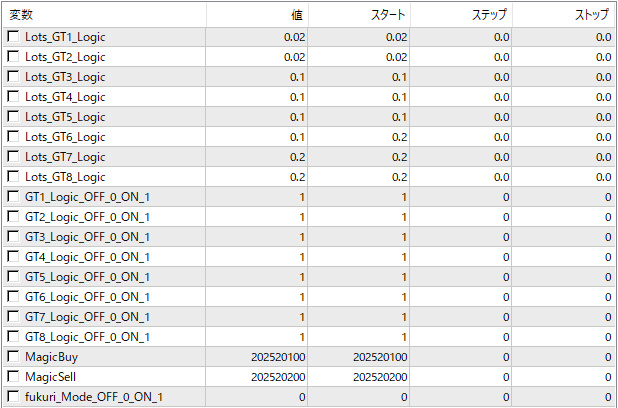Check the GT6_Logic_OFF_0_ON_1 checkbox
The width and height of the screenshot is (618, 408).
click(x=13, y=297)
